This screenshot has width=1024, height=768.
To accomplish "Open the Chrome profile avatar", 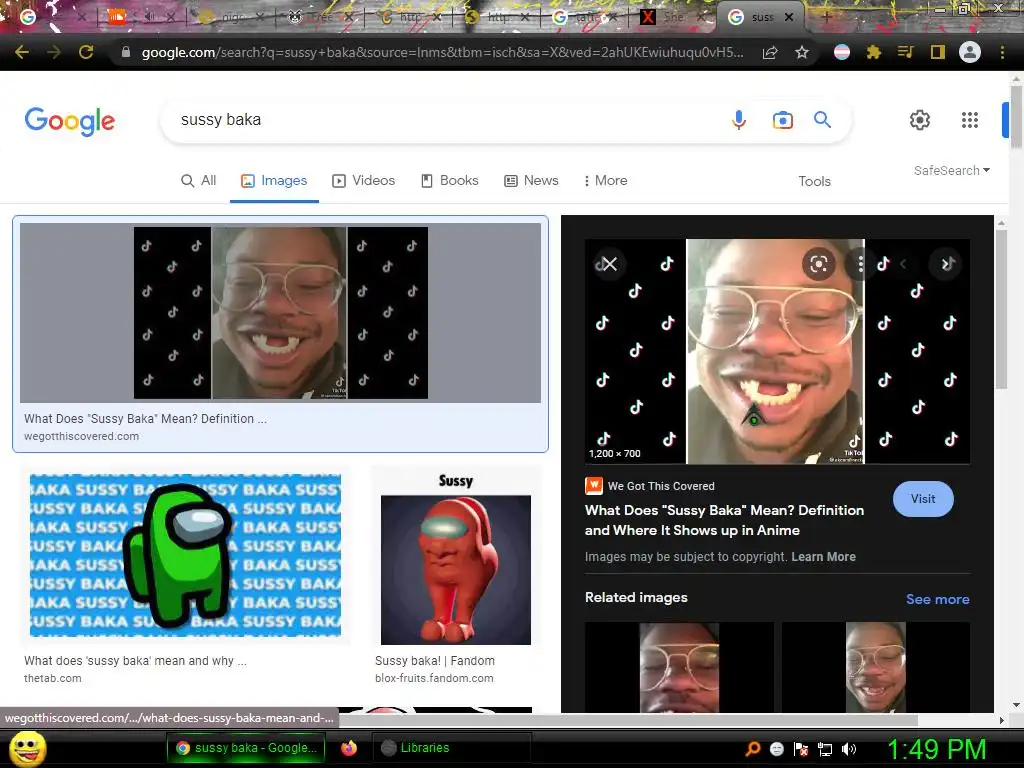I will click(x=970, y=52).
